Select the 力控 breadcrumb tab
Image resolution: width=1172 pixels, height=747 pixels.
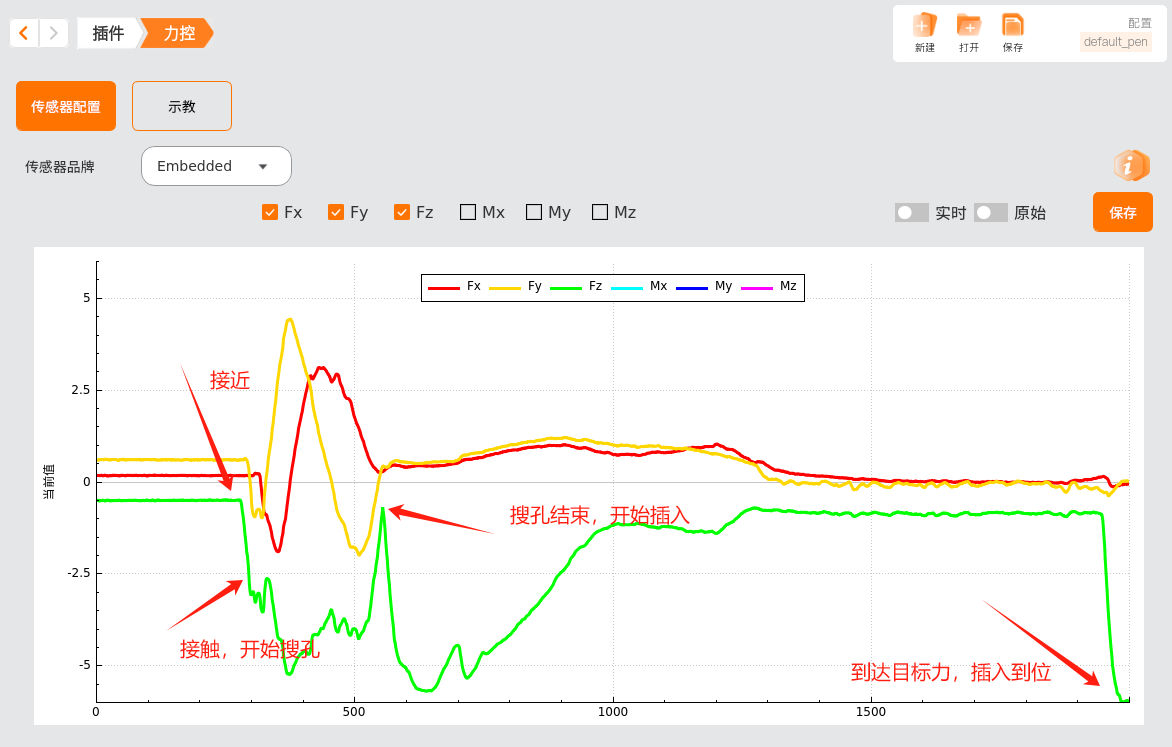tap(179, 33)
